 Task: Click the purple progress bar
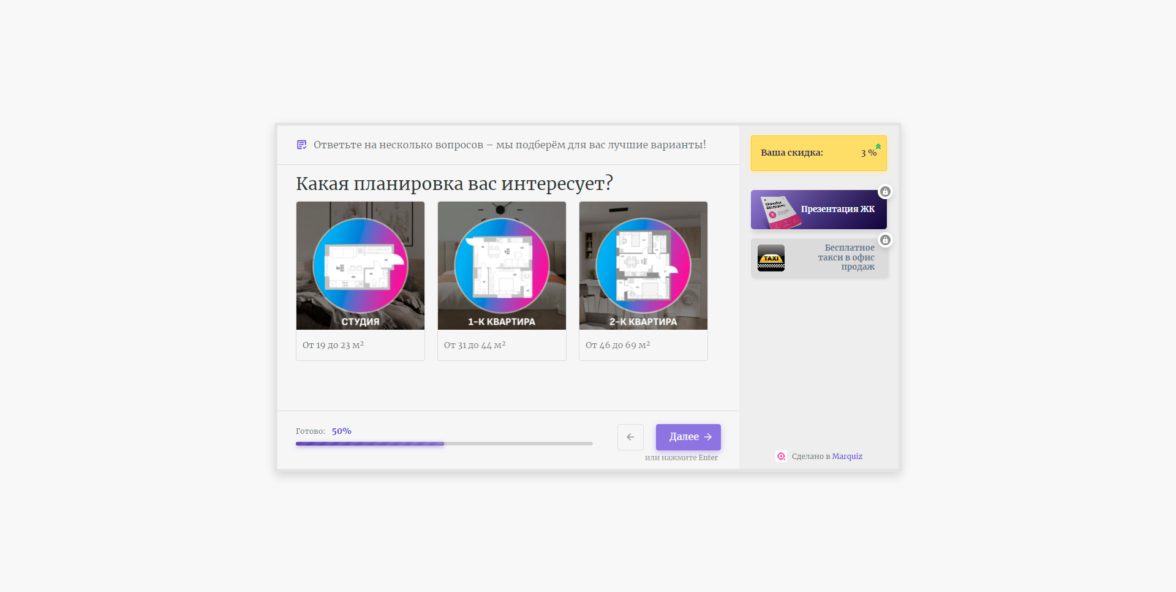click(x=444, y=443)
